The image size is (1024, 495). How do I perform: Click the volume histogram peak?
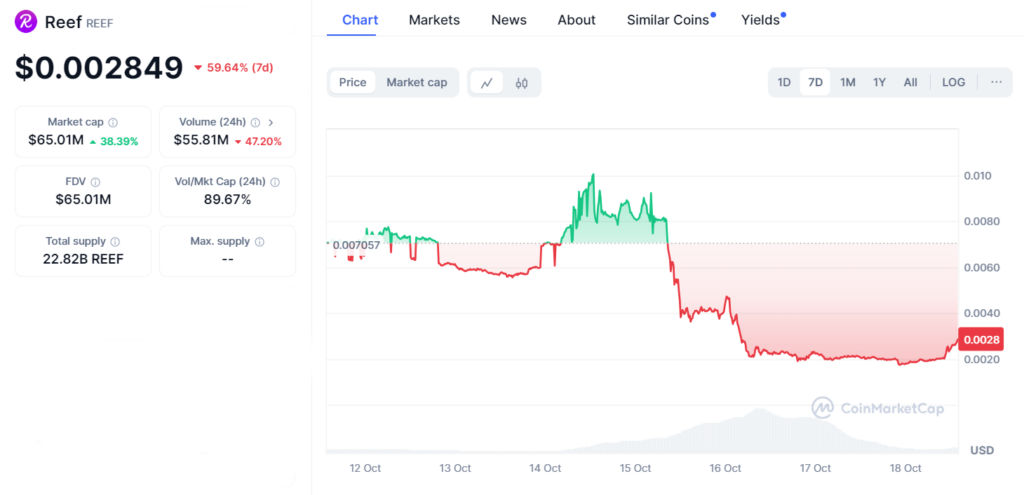pos(758,411)
